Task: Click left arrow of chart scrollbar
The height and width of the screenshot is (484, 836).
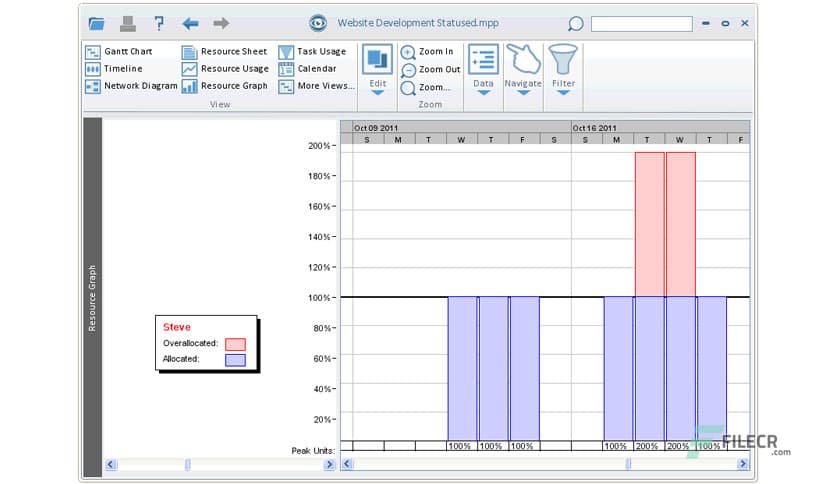Action: pyautogui.click(x=347, y=464)
